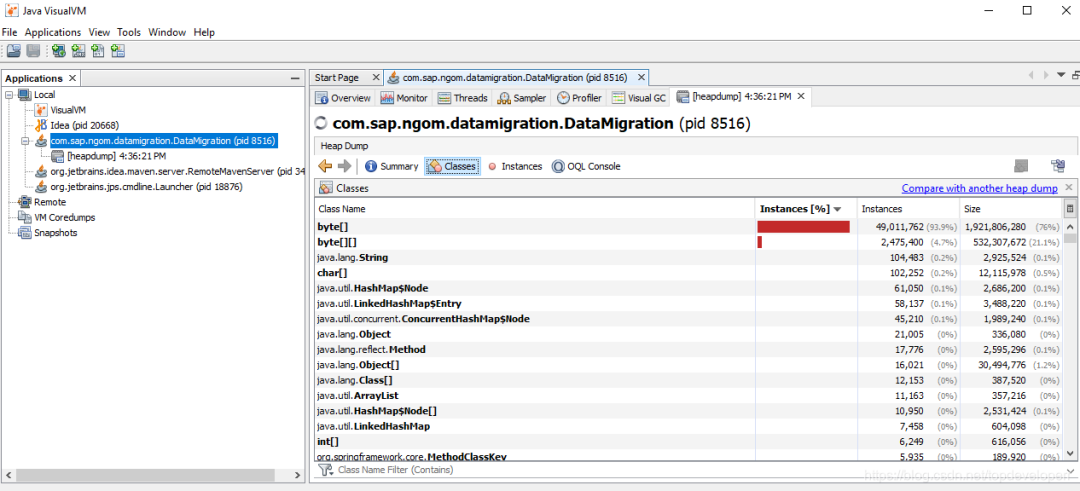Select the byte[][] class row
The width and height of the screenshot is (1080, 491).
point(689,242)
